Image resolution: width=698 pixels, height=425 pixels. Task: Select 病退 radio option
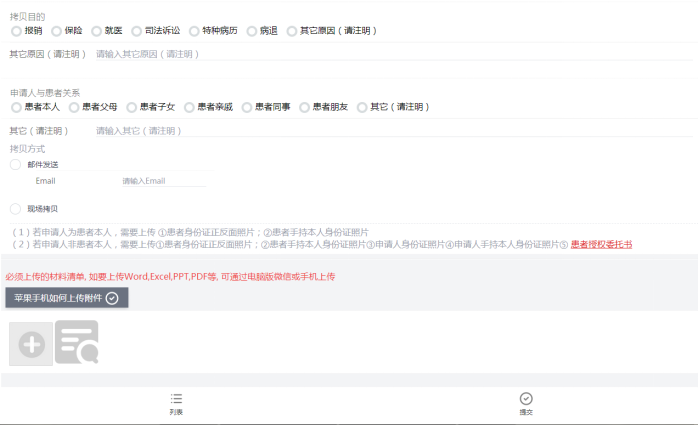251,31
